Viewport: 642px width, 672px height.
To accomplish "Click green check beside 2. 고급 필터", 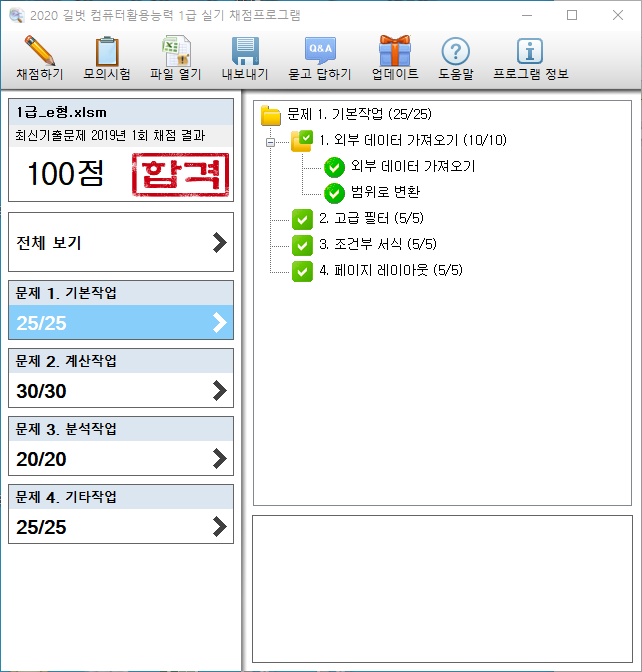I will (302, 219).
